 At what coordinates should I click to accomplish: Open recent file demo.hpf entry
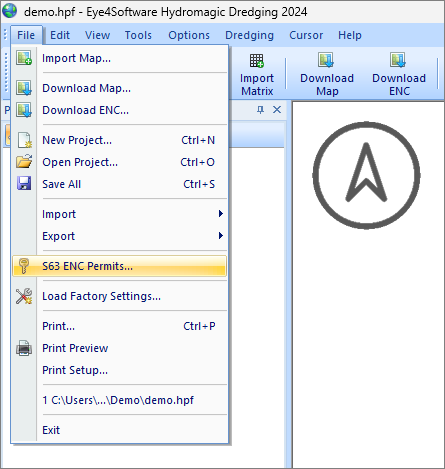[119, 400]
